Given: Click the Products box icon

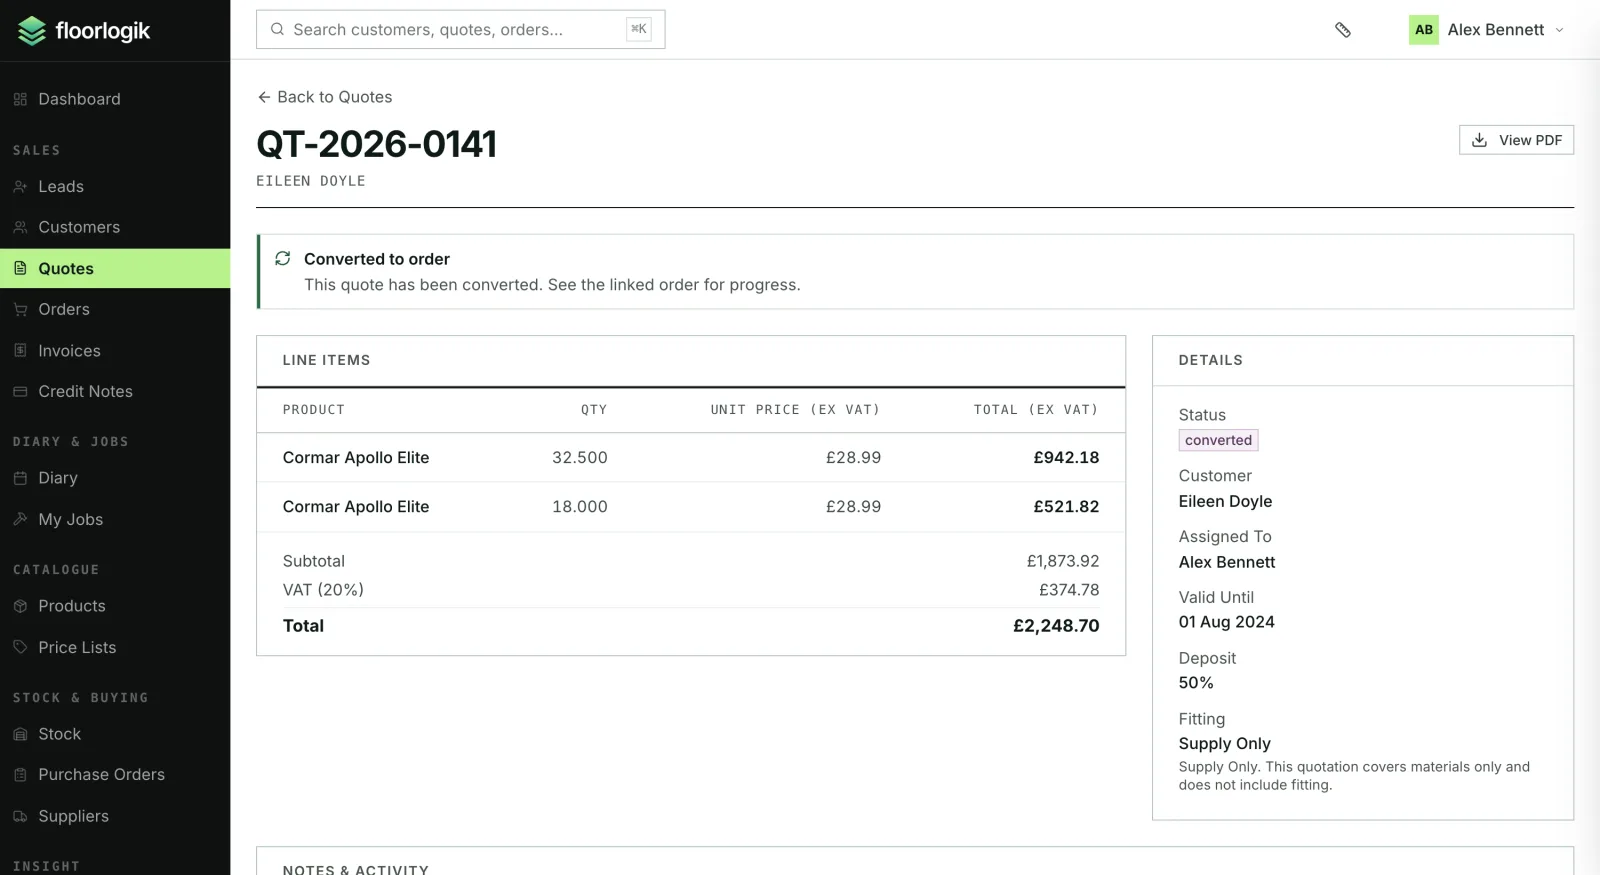Looking at the screenshot, I should tap(20, 606).
